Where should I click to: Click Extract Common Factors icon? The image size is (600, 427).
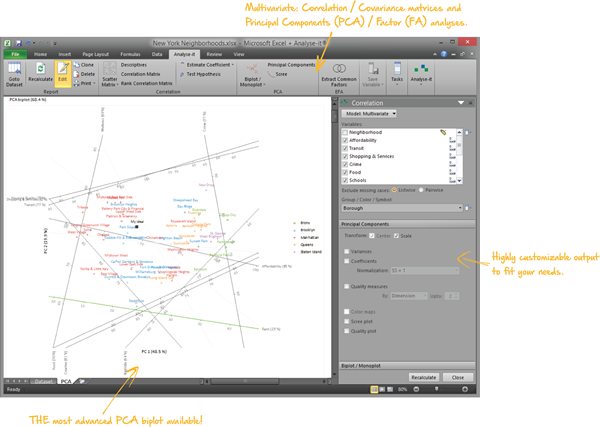[x=339, y=75]
